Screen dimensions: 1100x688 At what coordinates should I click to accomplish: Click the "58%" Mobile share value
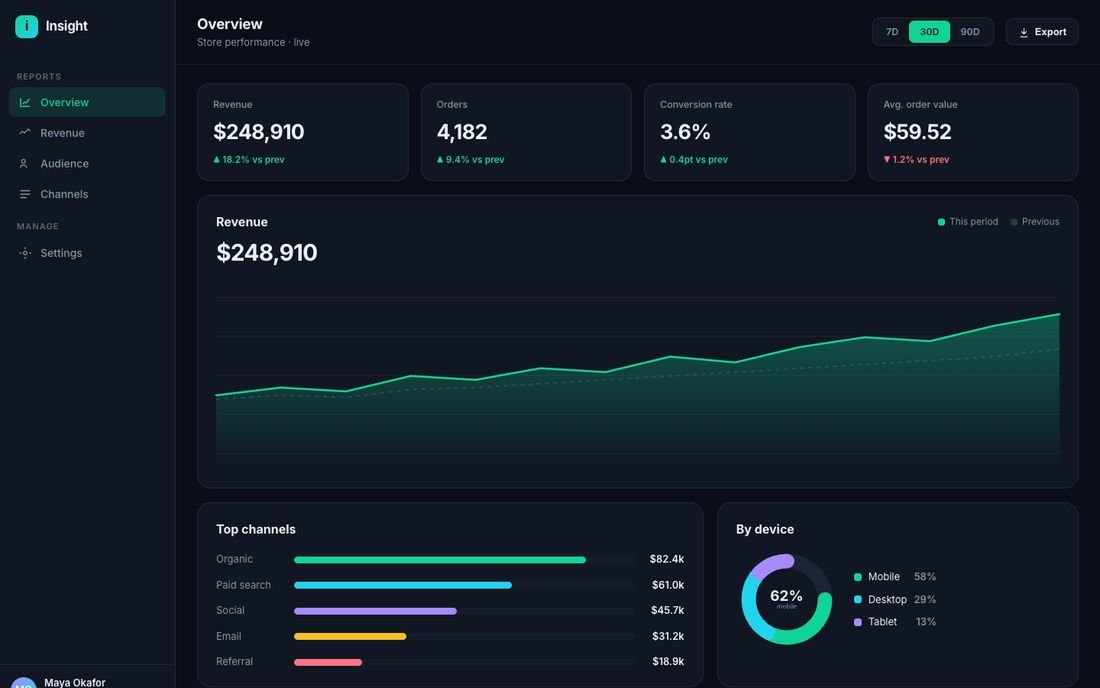point(925,576)
